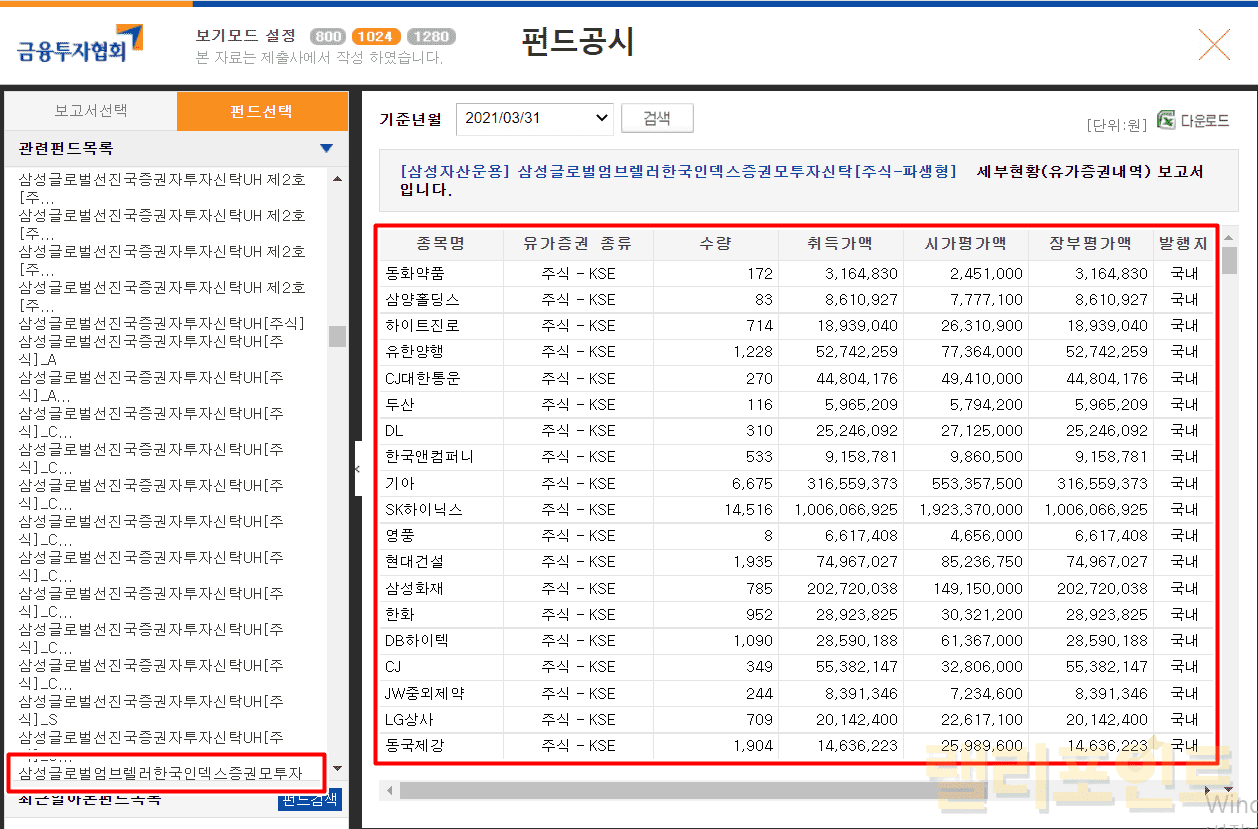Set view mode to 1280

point(431,37)
